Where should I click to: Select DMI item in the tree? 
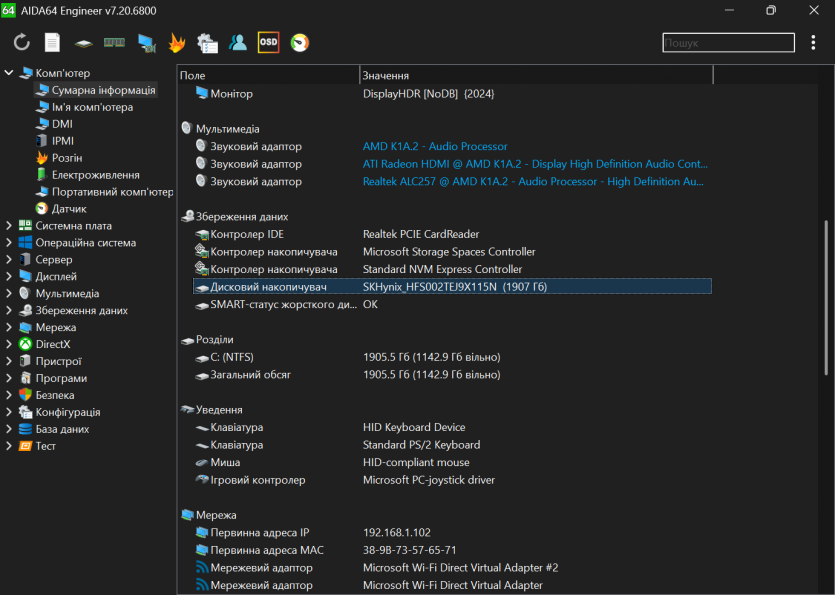62,124
